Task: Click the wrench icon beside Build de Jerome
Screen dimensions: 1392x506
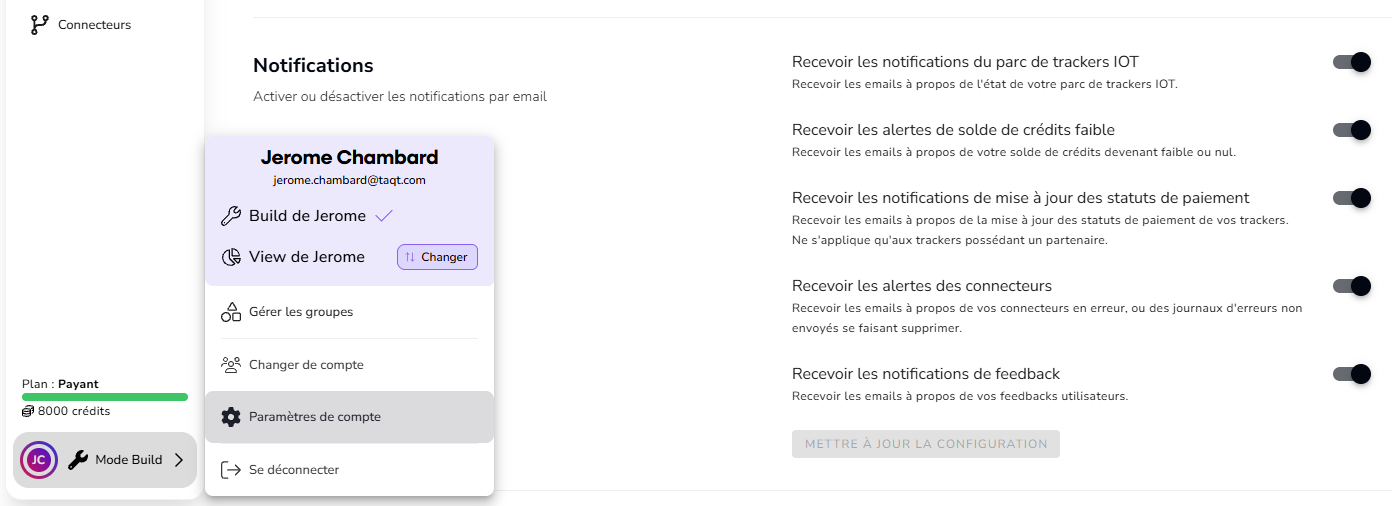Action: (x=230, y=216)
